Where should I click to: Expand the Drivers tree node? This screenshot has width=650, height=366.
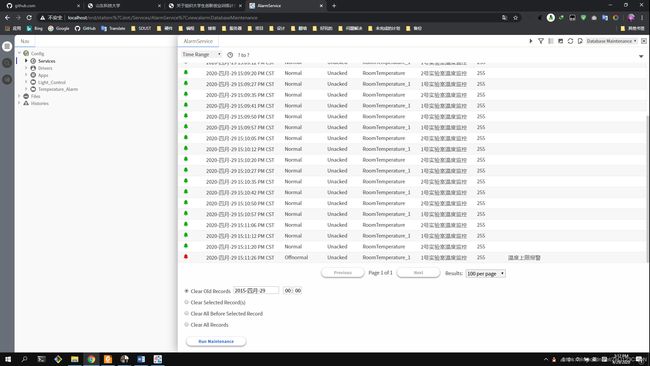26,68
